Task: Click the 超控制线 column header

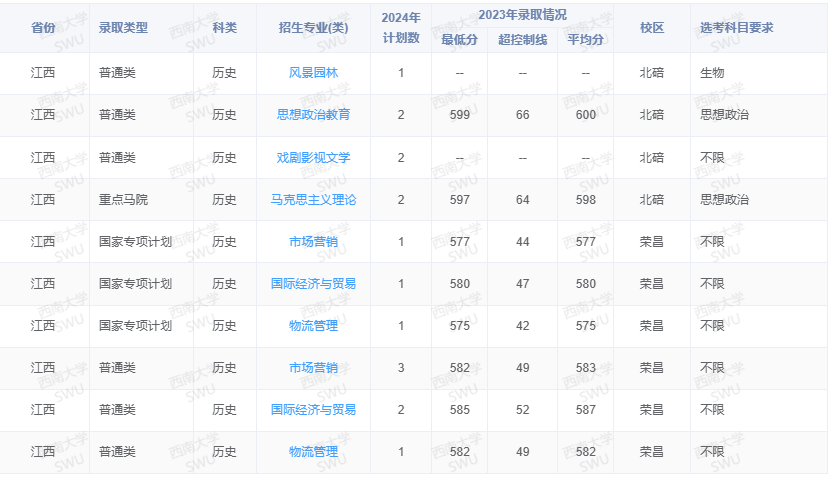Action: (x=522, y=39)
